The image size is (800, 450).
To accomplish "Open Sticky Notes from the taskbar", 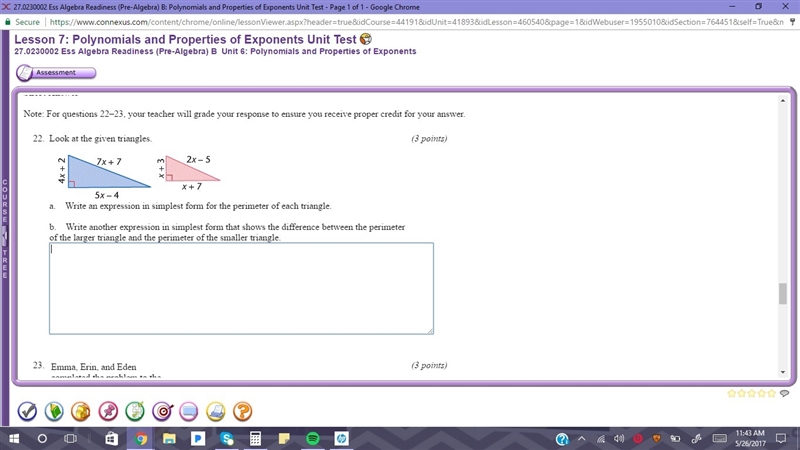I will click(284, 439).
